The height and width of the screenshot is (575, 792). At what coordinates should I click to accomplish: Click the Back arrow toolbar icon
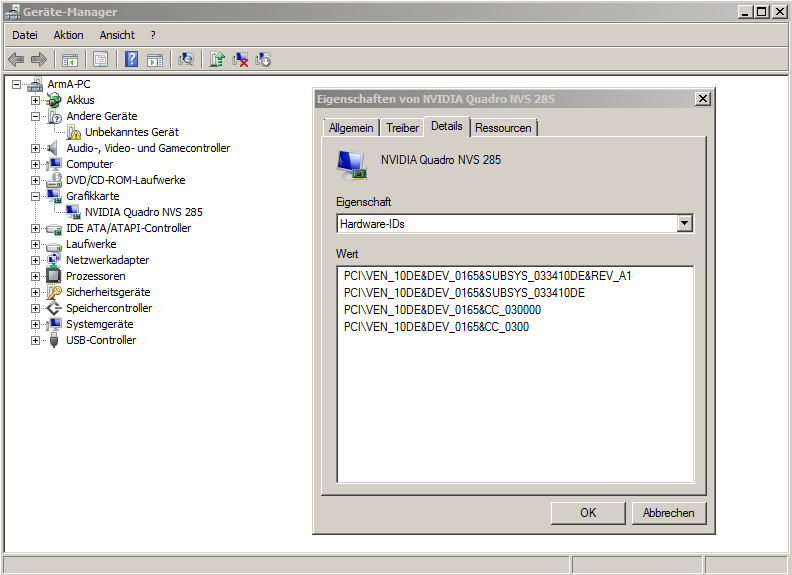16,60
